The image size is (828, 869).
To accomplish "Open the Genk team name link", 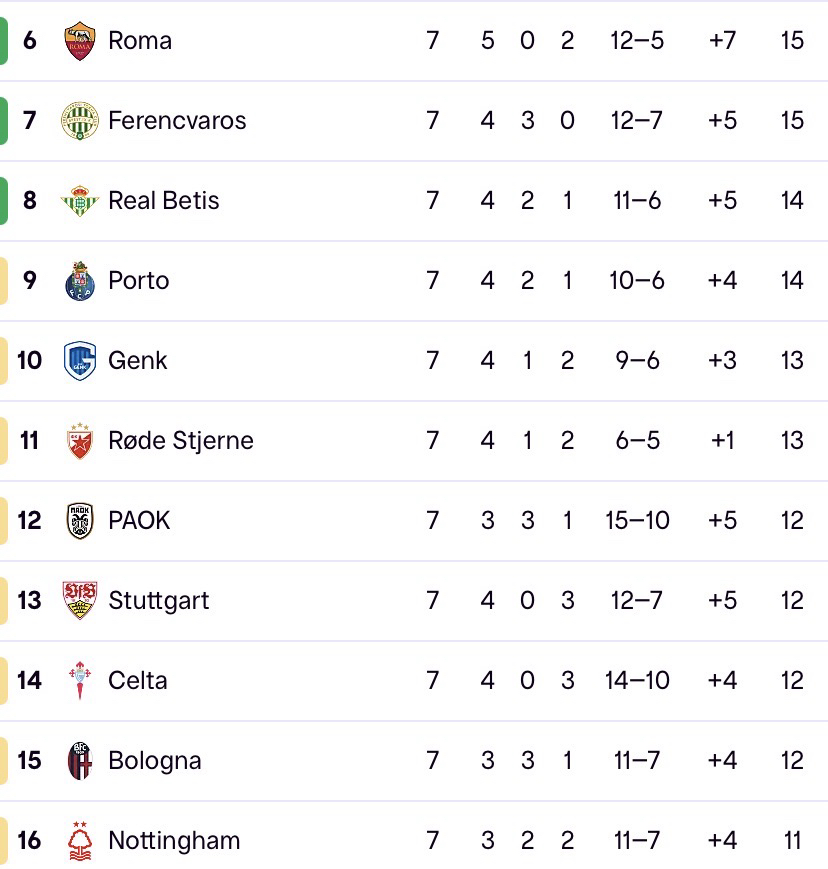I will tap(138, 361).
